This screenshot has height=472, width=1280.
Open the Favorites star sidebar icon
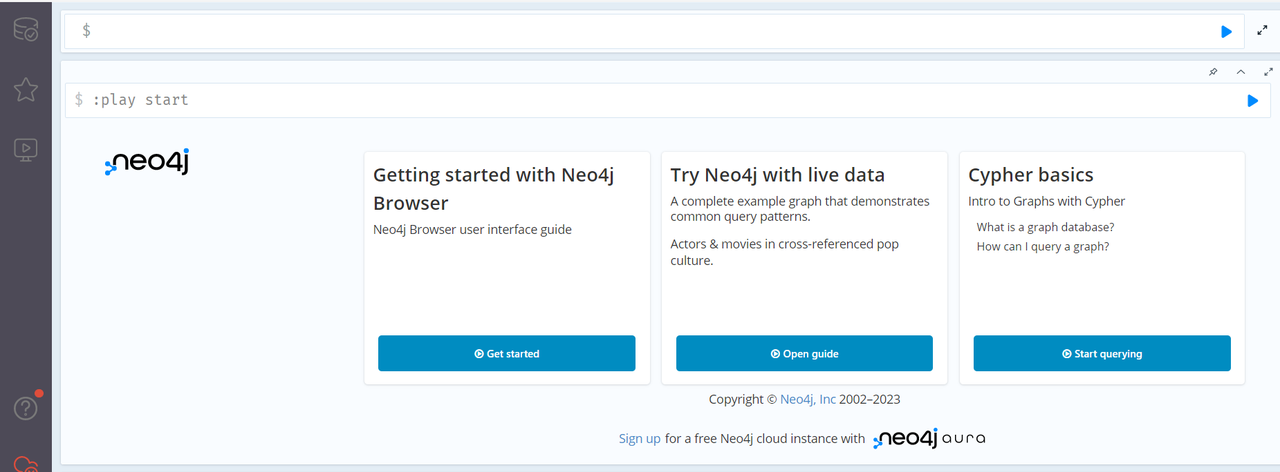[x=25, y=90]
